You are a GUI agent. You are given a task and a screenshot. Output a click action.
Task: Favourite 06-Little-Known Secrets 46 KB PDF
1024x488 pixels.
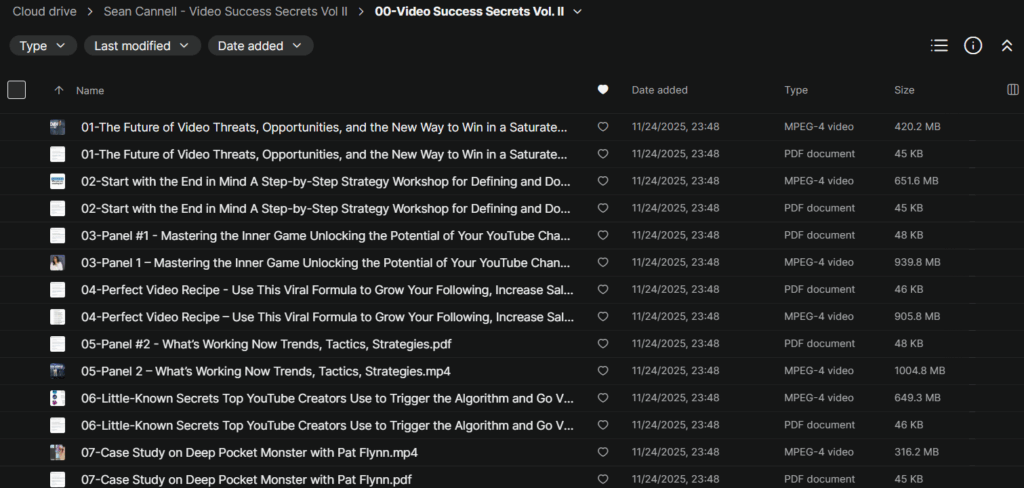(603, 425)
